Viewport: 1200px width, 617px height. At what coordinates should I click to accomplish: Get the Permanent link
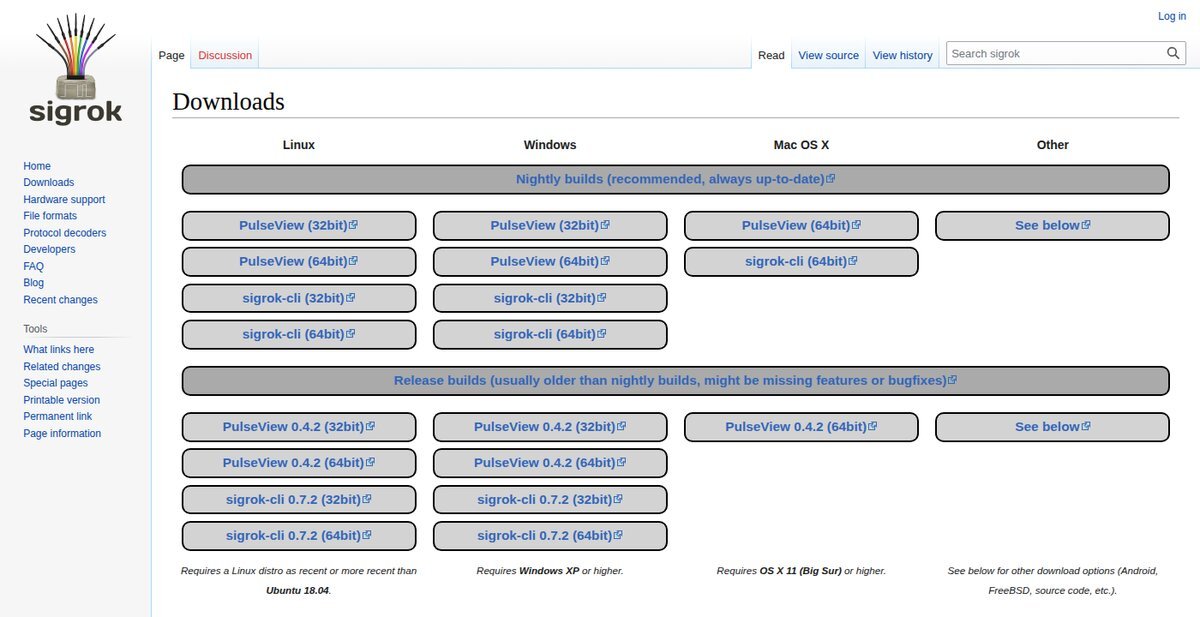(58, 416)
